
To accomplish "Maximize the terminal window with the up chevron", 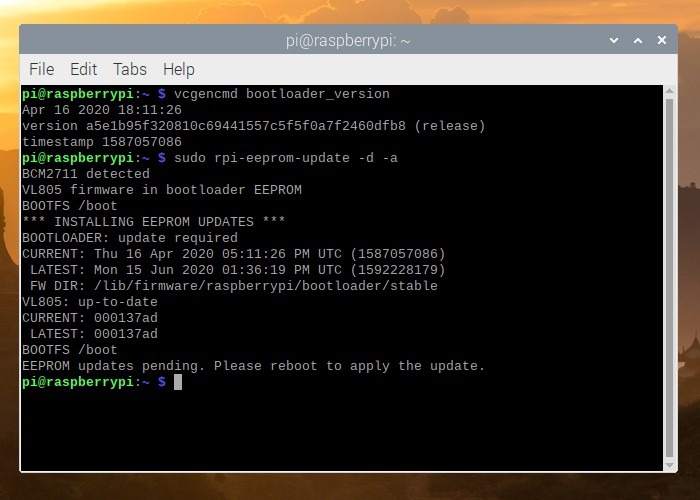I will click(638, 41).
